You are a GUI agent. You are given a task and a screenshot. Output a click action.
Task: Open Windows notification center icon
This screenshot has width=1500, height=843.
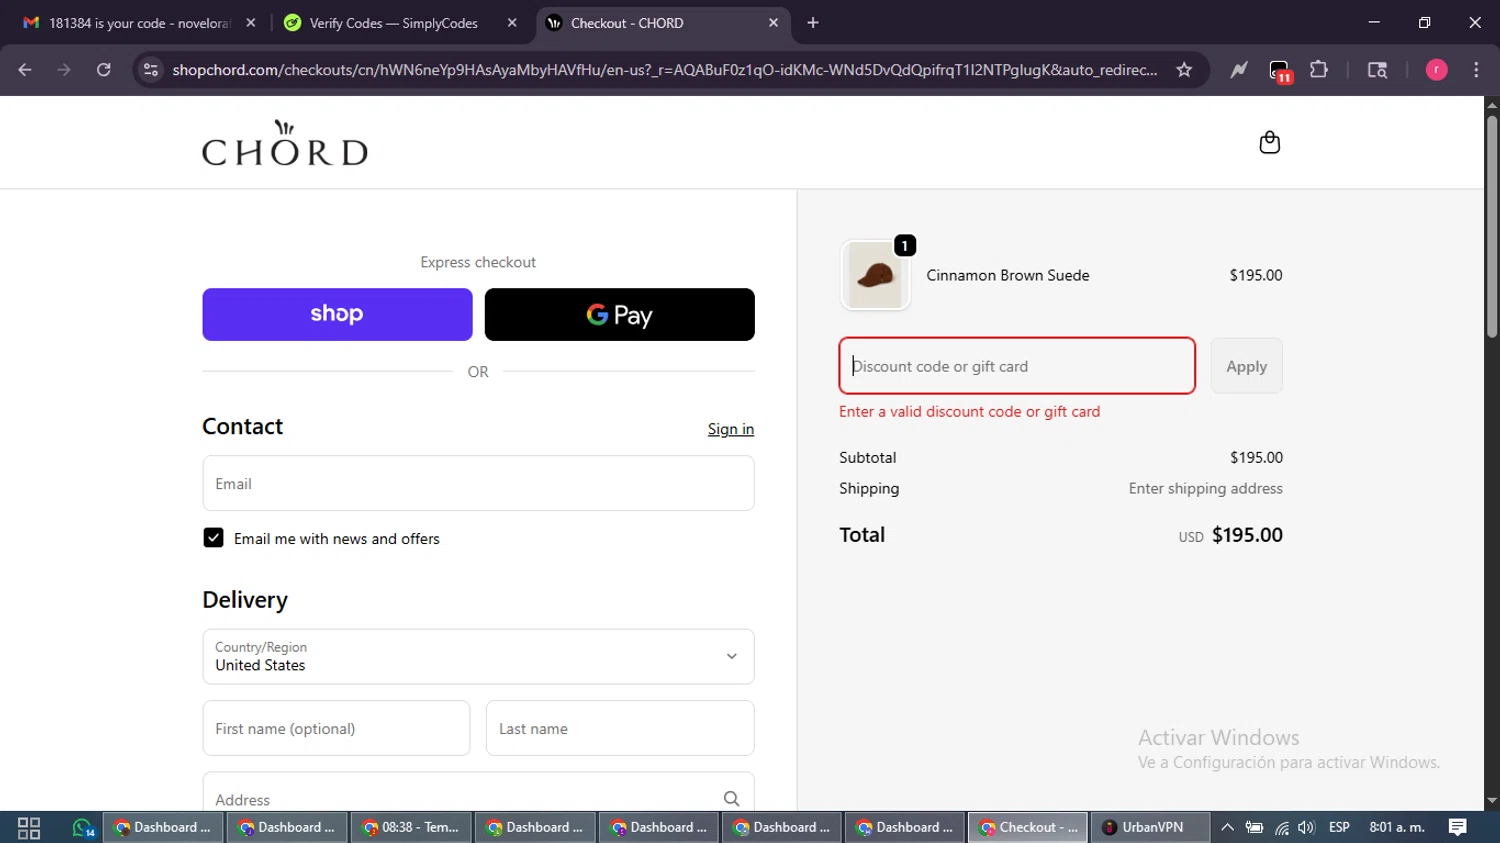(x=1457, y=828)
